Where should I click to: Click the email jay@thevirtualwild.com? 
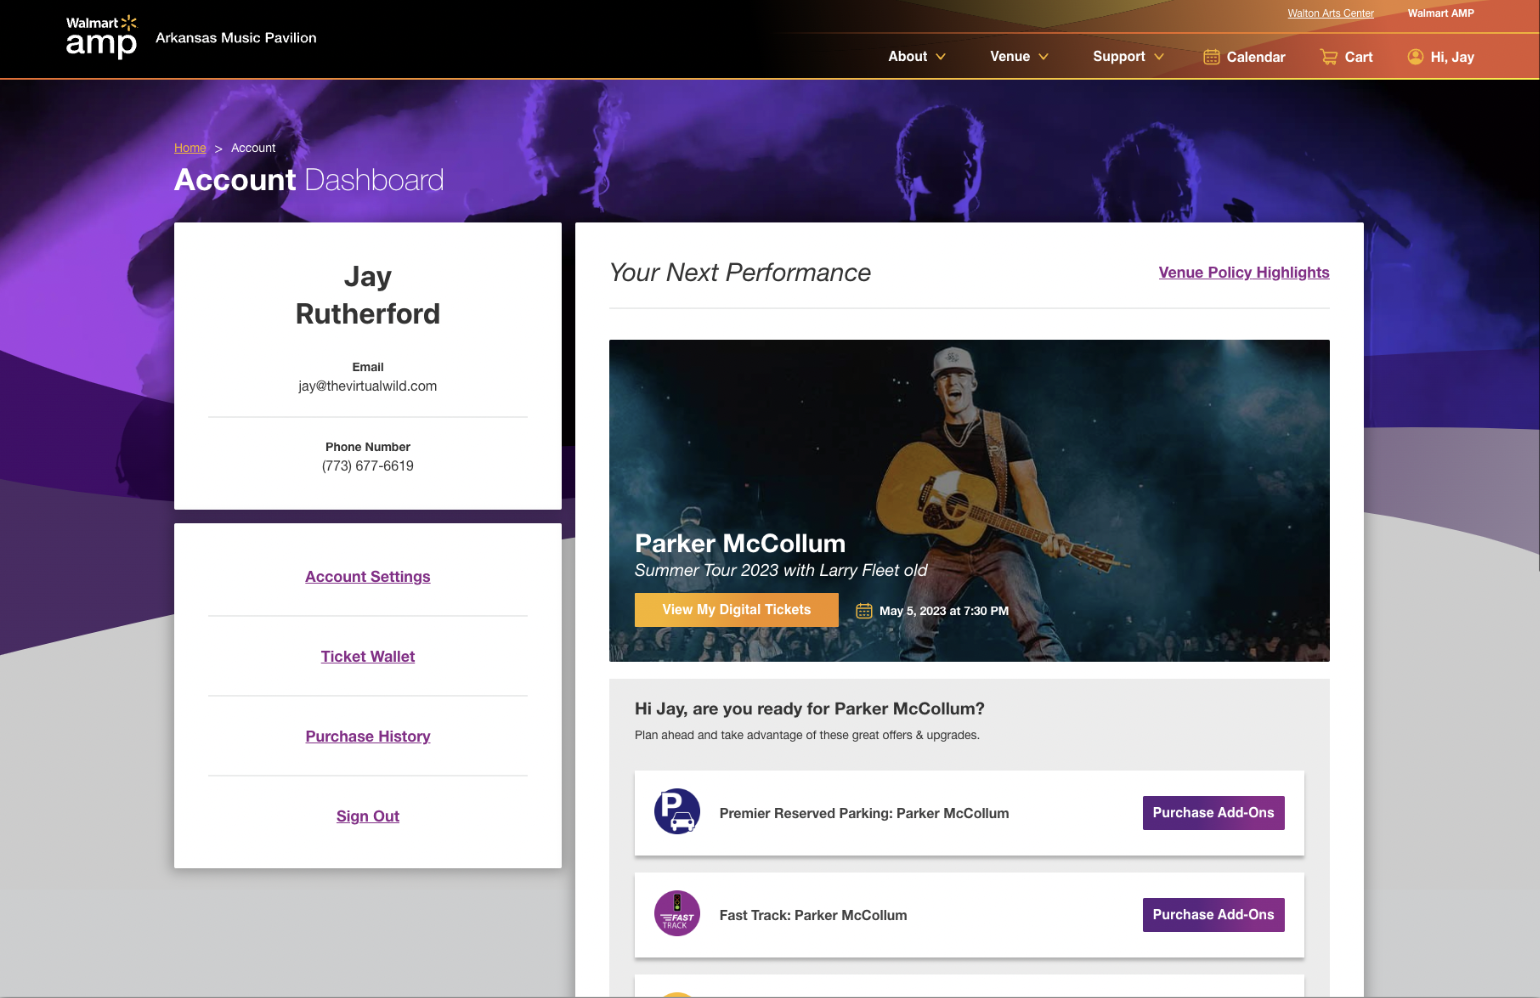tap(368, 386)
